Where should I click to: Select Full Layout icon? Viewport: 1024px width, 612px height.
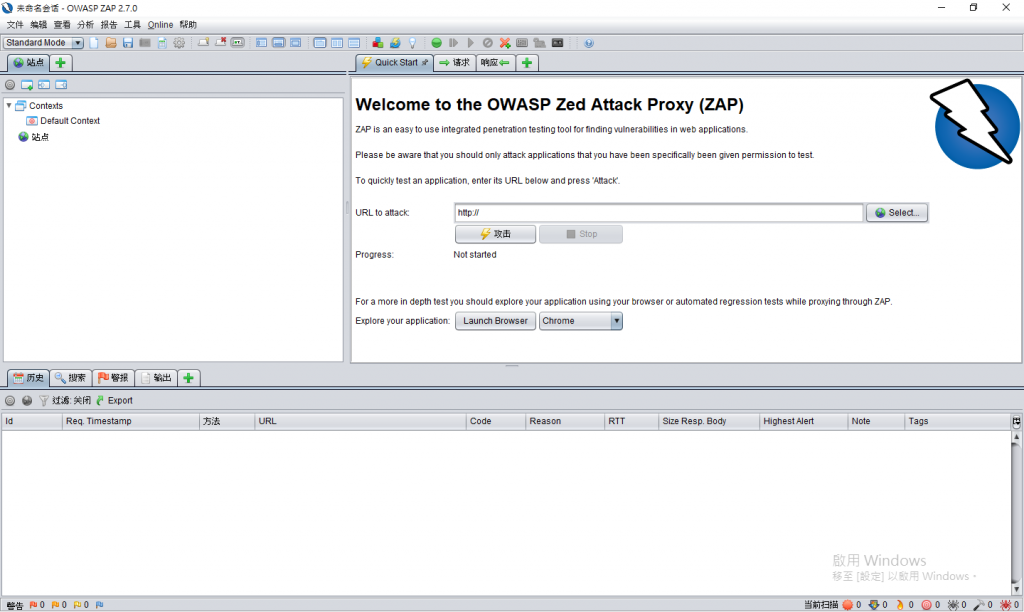(x=296, y=43)
